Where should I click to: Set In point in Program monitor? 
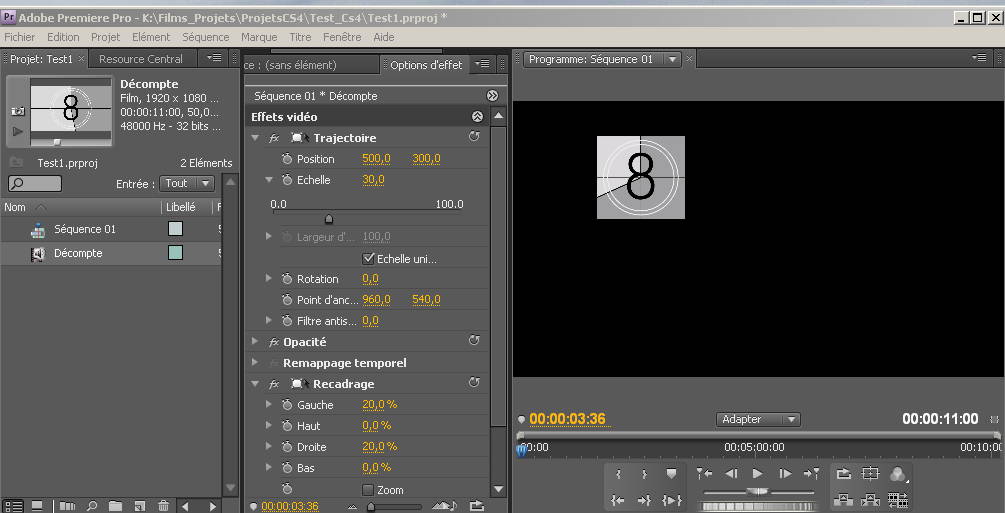(618, 474)
